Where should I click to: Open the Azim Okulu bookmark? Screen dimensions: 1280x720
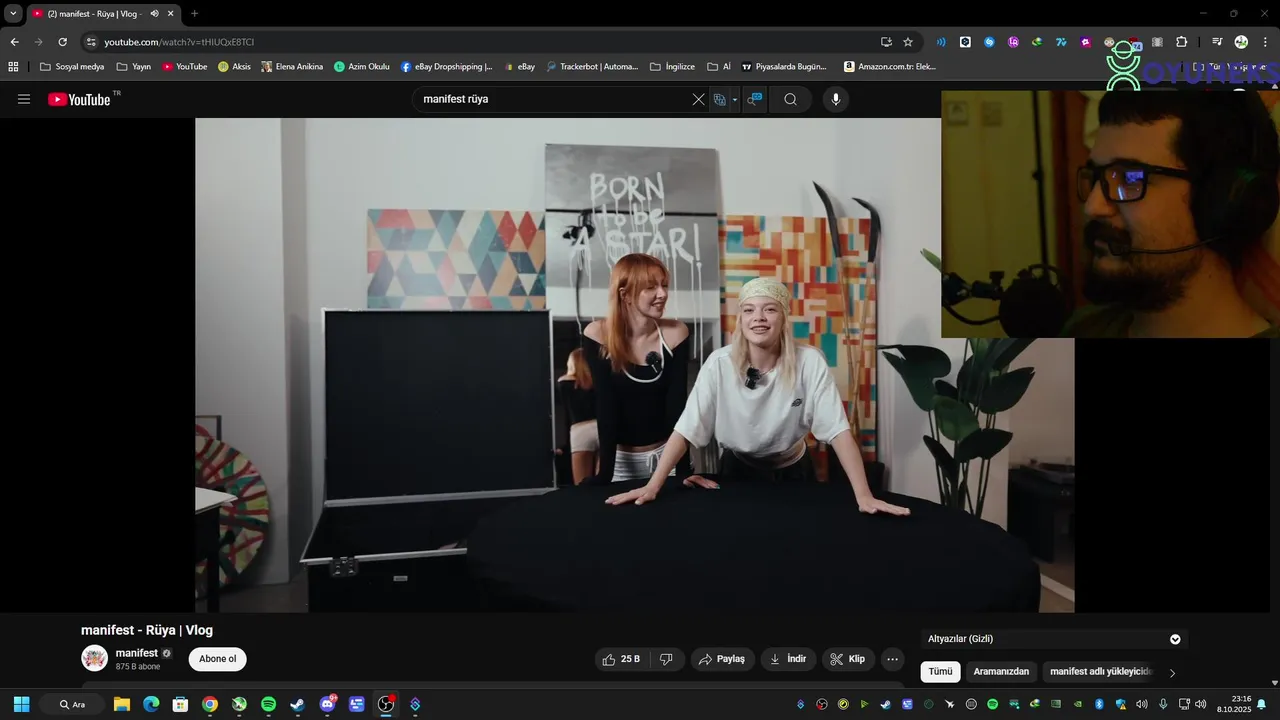362,67
